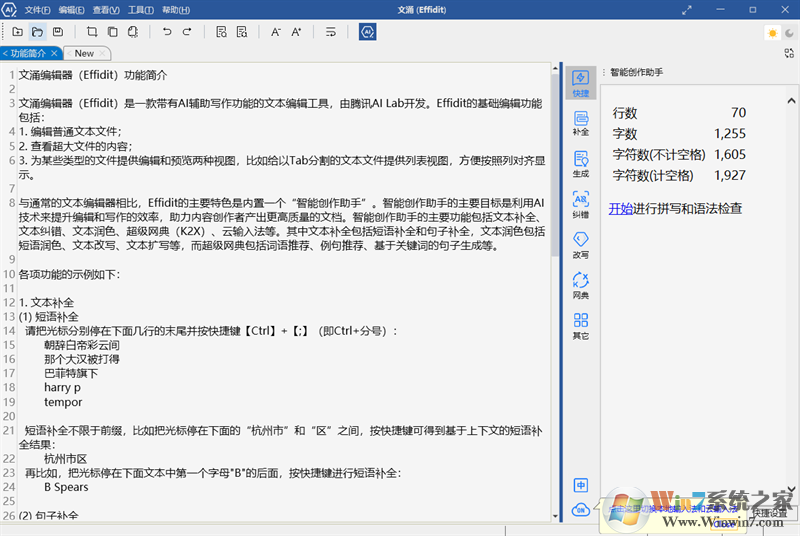Screen dimensions: 800x536
Task: Toggle word wrap in the toolbar
Action: [x=331, y=32]
